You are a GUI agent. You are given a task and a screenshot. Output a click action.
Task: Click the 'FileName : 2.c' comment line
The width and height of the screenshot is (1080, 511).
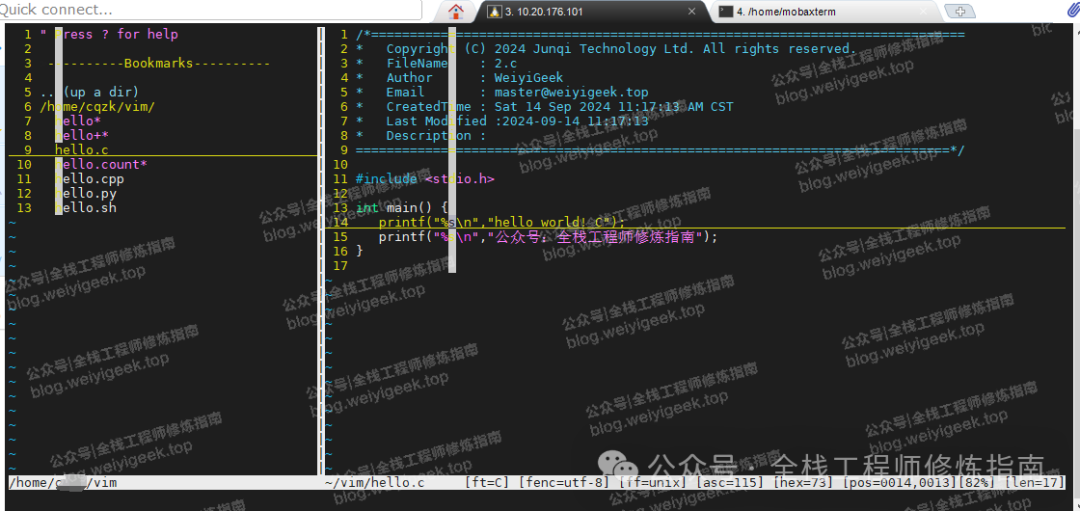[437, 63]
